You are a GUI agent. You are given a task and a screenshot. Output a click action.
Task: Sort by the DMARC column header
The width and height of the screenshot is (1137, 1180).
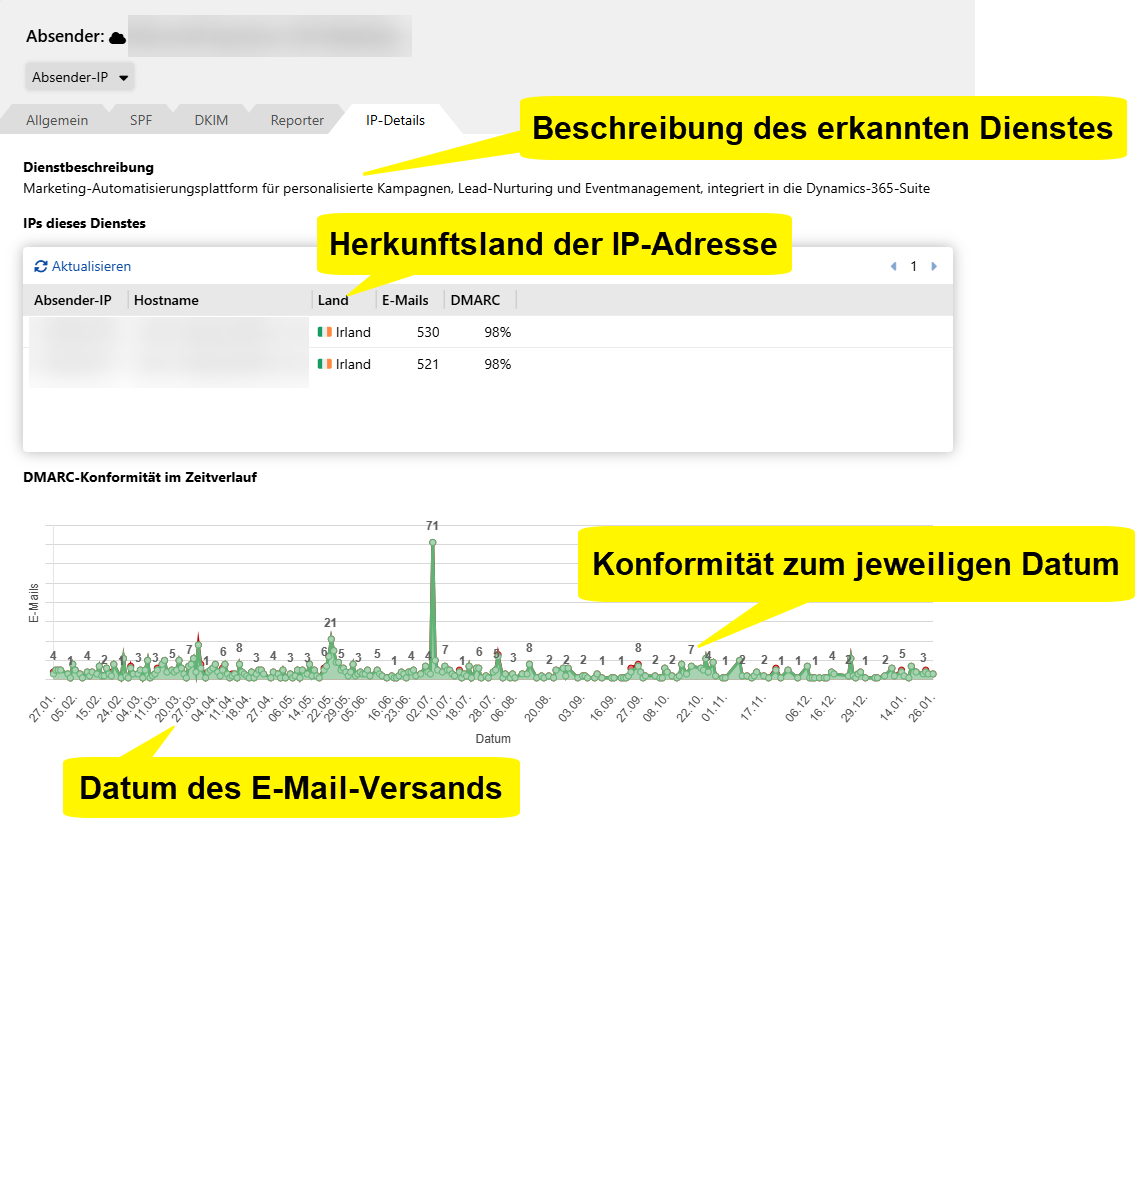pyautogui.click(x=475, y=300)
